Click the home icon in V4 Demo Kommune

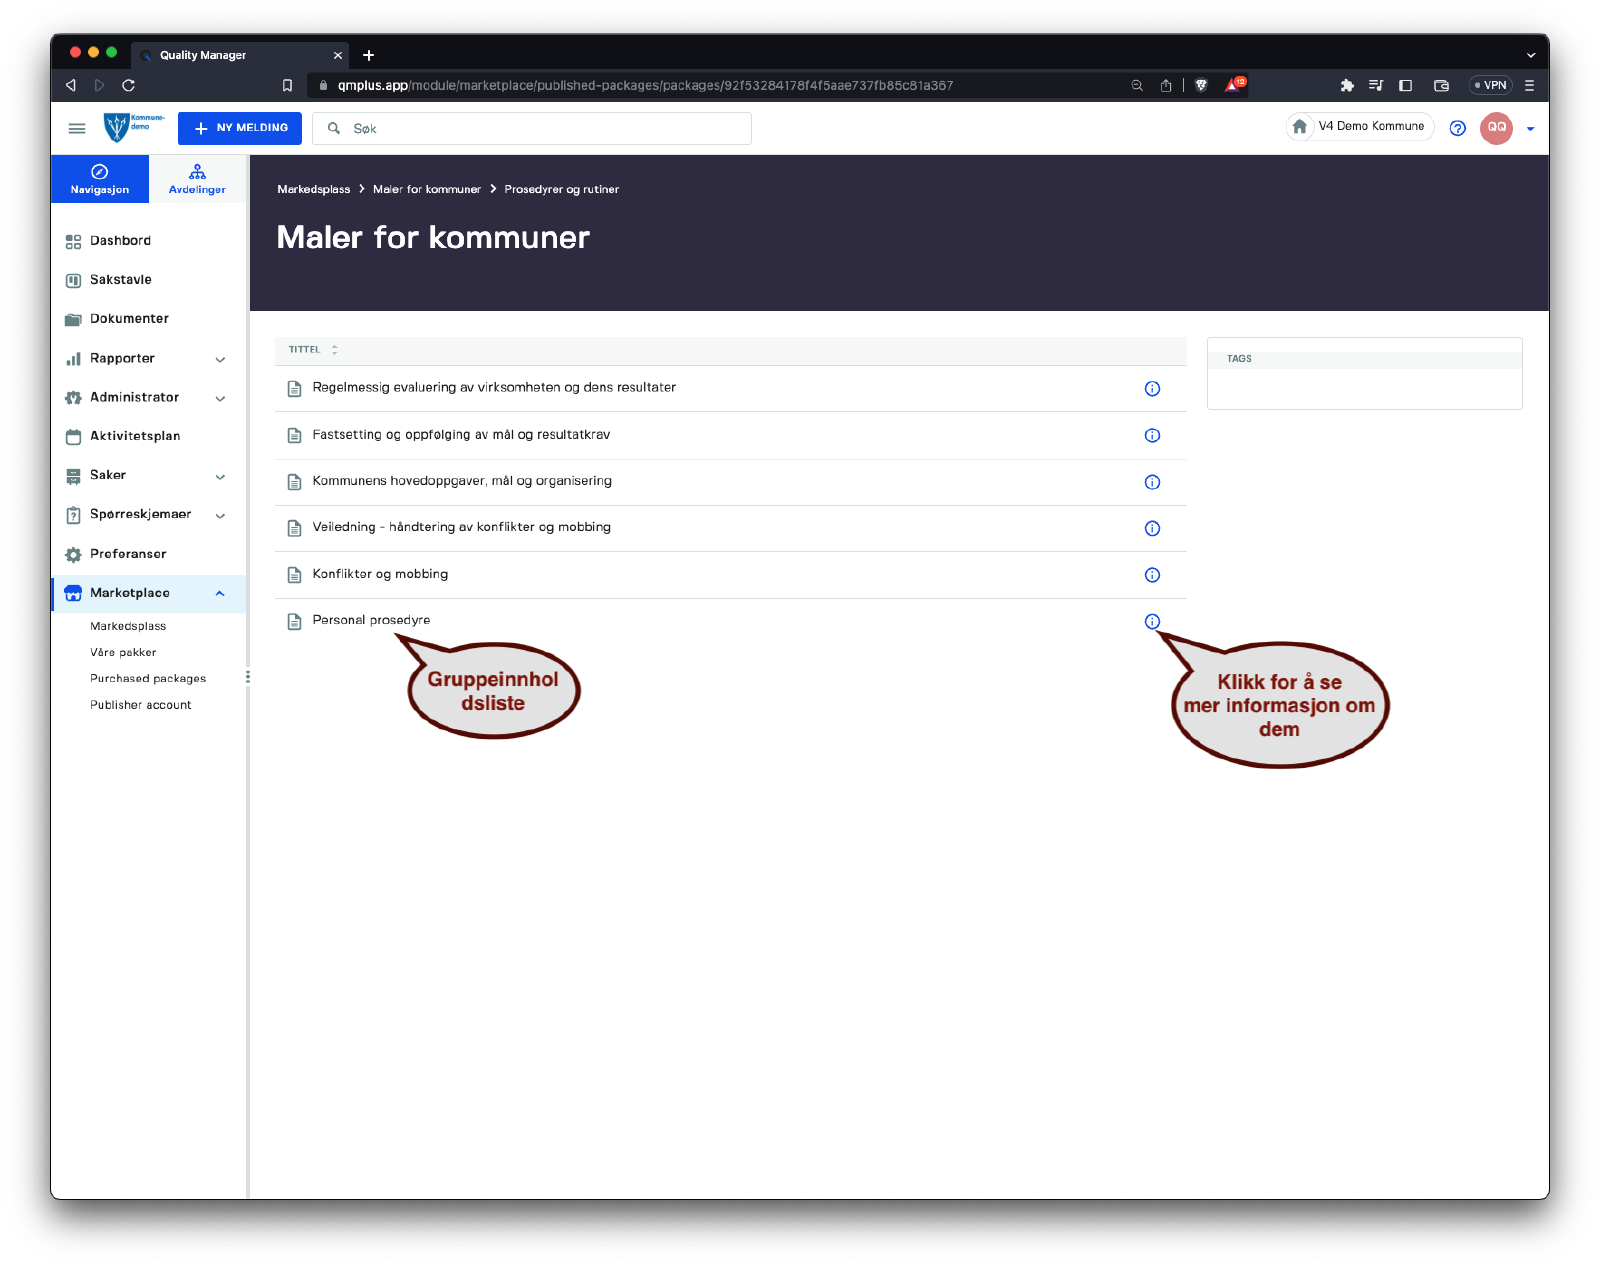pyautogui.click(x=1300, y=127)
